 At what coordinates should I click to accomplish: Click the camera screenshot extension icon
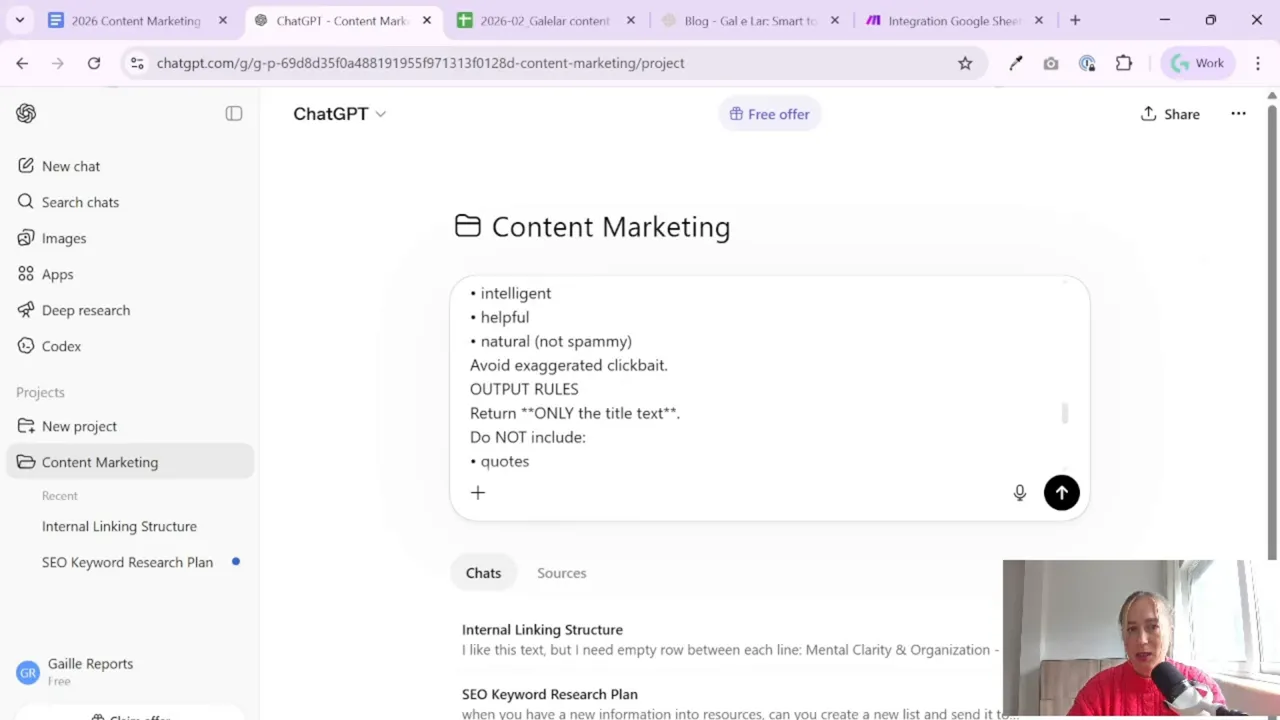(x=1051, y=63)
